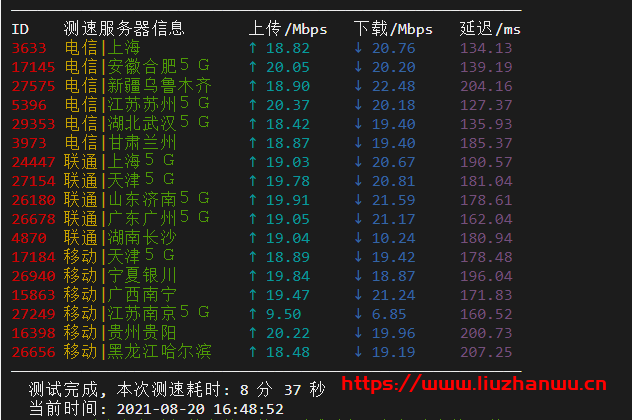Screen dimensions: 632x420
Task: Click server name 移动|天津5G
Action: 119,256
